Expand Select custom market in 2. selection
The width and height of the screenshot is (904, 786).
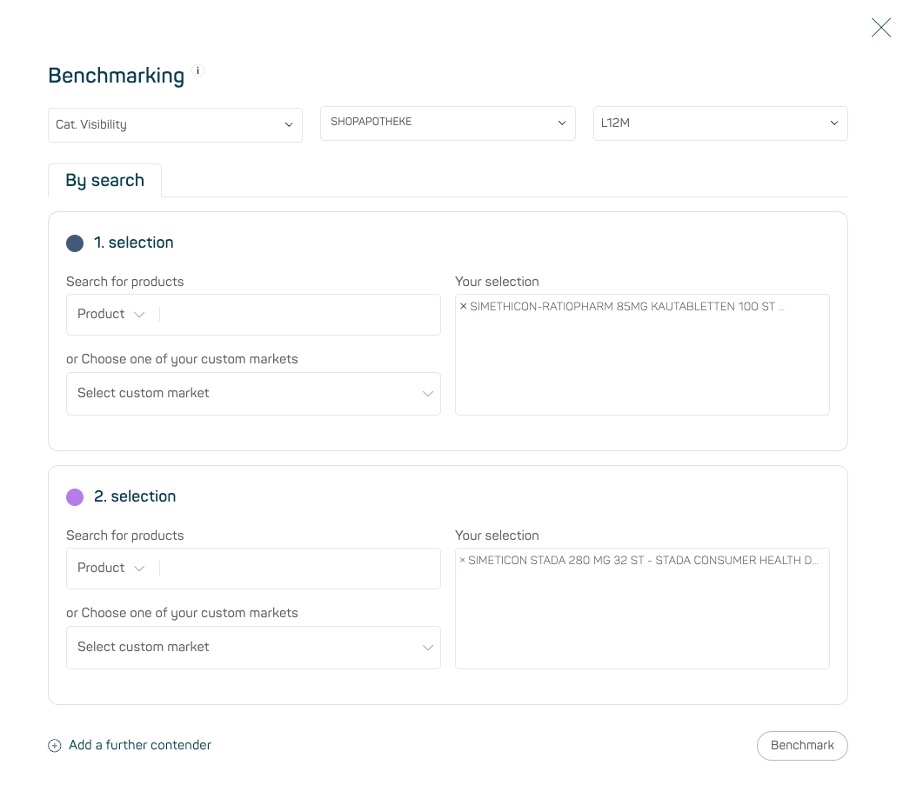click(253, 647)
